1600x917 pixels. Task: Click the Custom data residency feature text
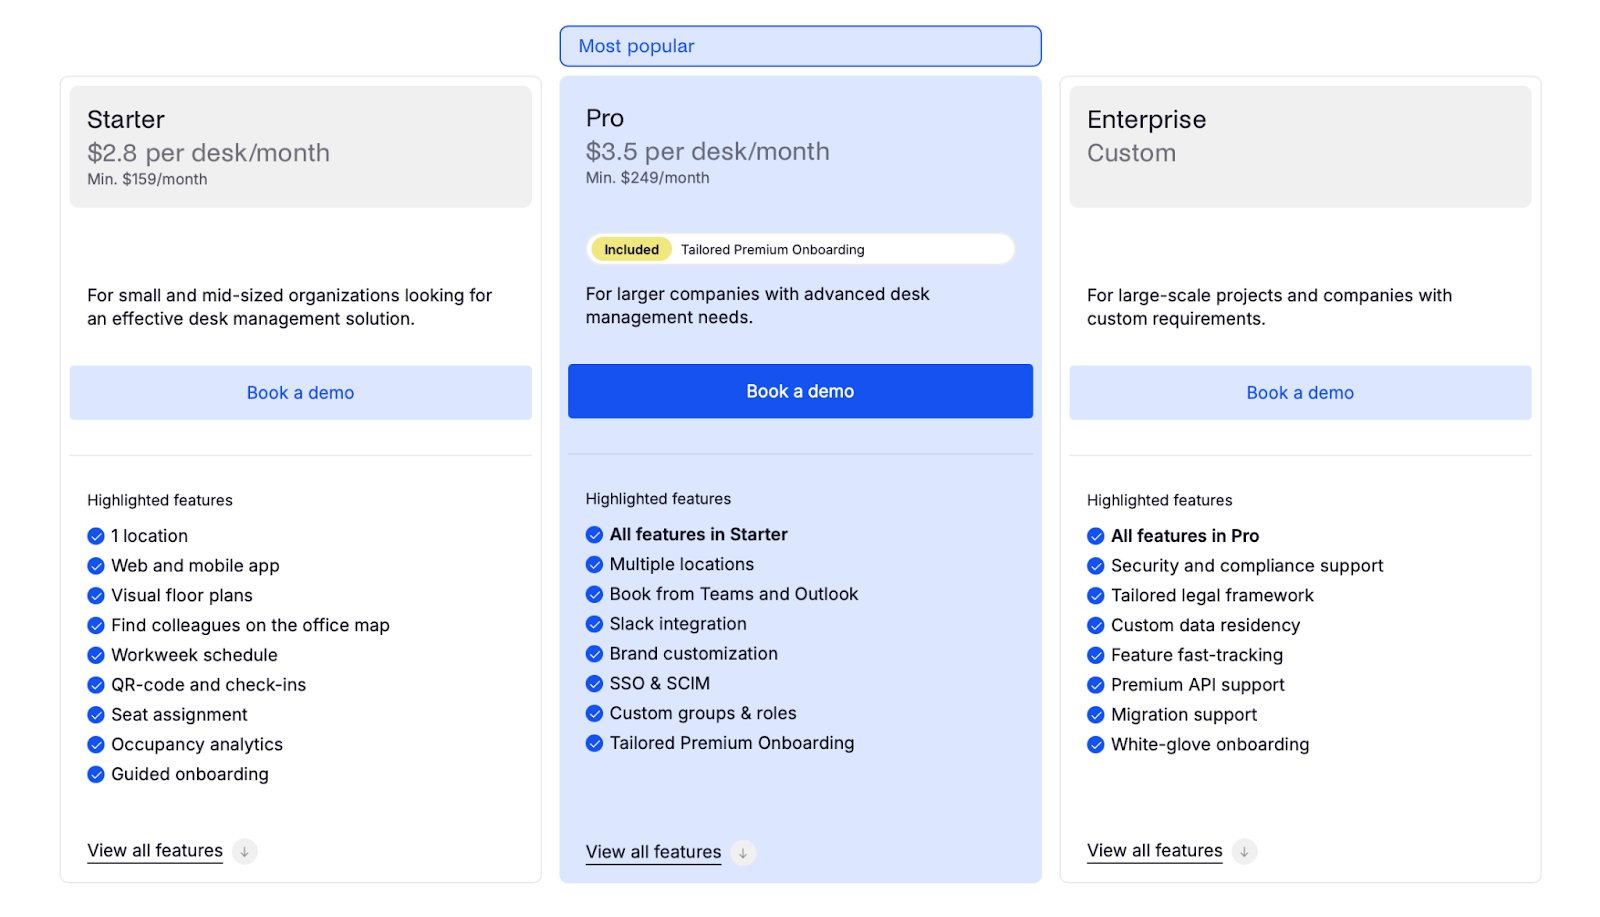1205,626
